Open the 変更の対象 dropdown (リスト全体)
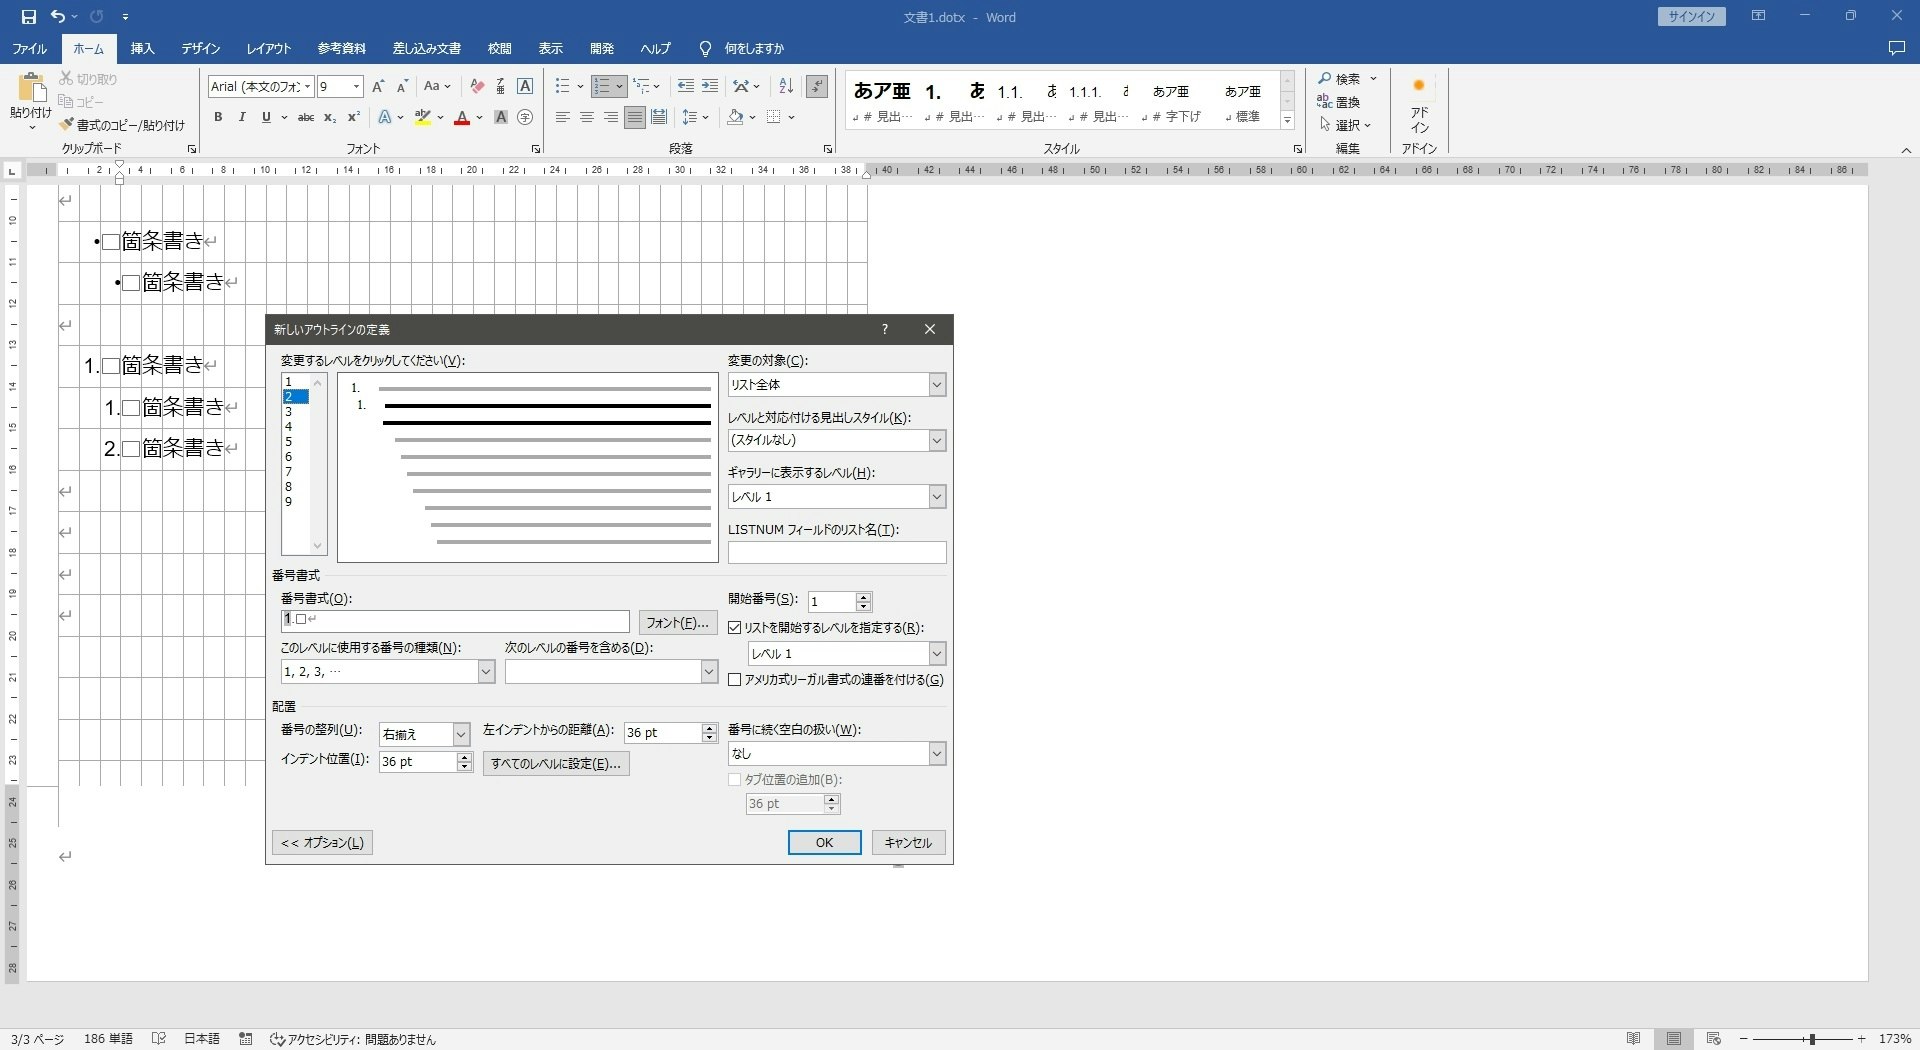Screen dimensions: 1920x1050 pos(836,385)
